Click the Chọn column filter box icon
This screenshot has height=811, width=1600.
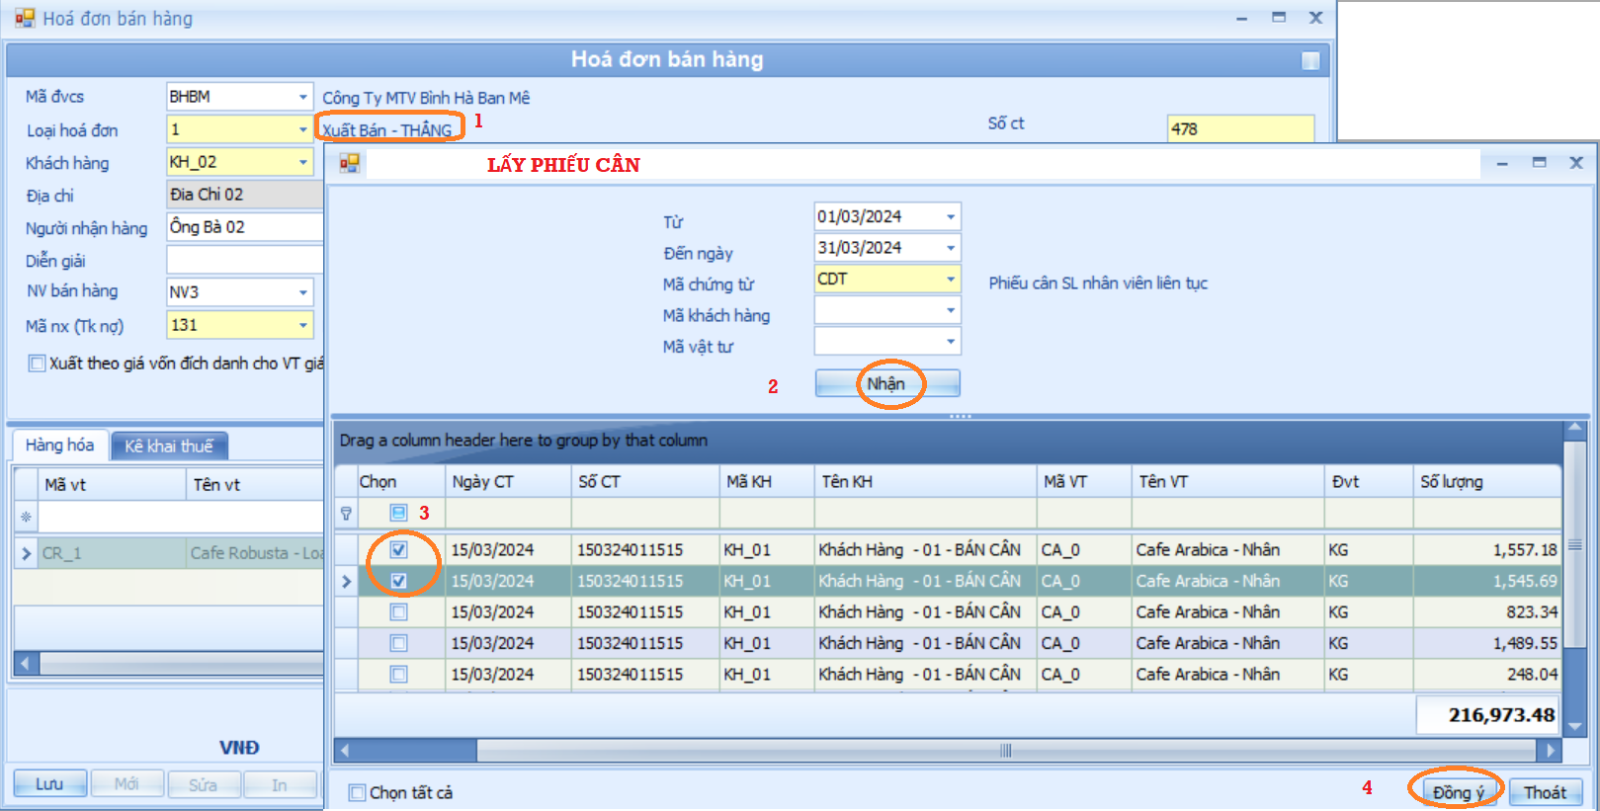point(398,513)
